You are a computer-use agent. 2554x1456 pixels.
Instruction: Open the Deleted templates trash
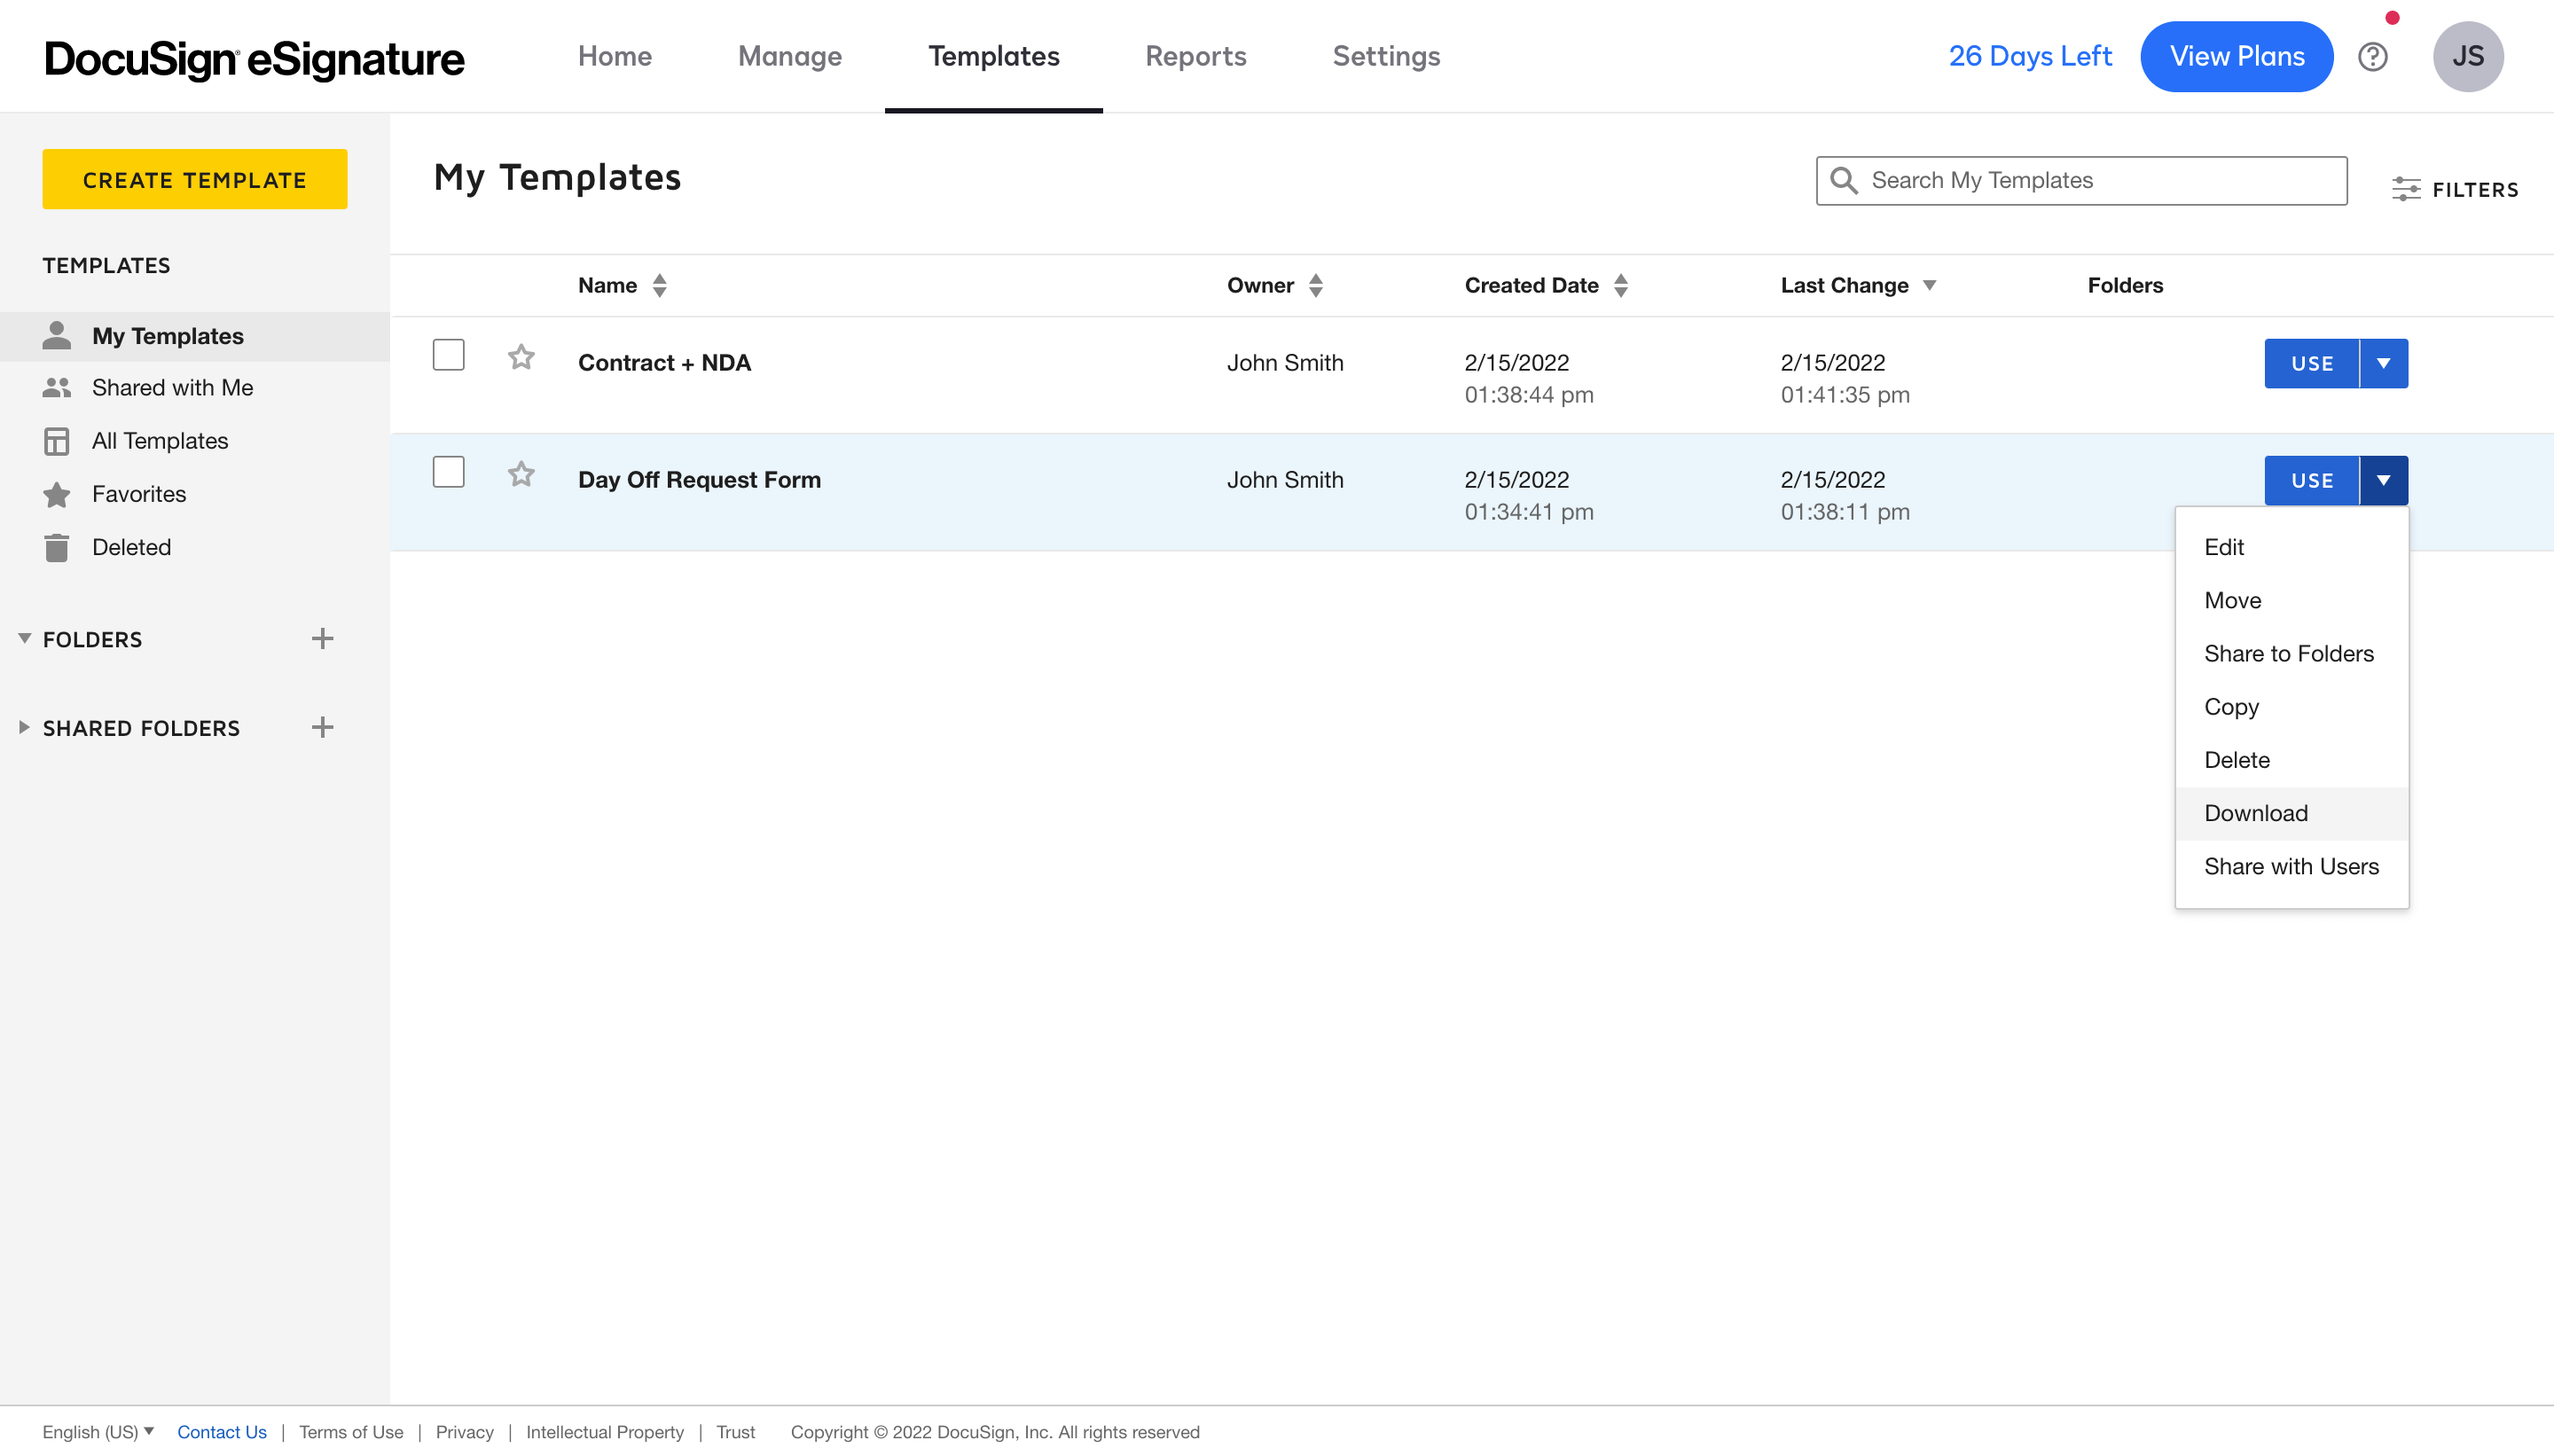[131, 547]
